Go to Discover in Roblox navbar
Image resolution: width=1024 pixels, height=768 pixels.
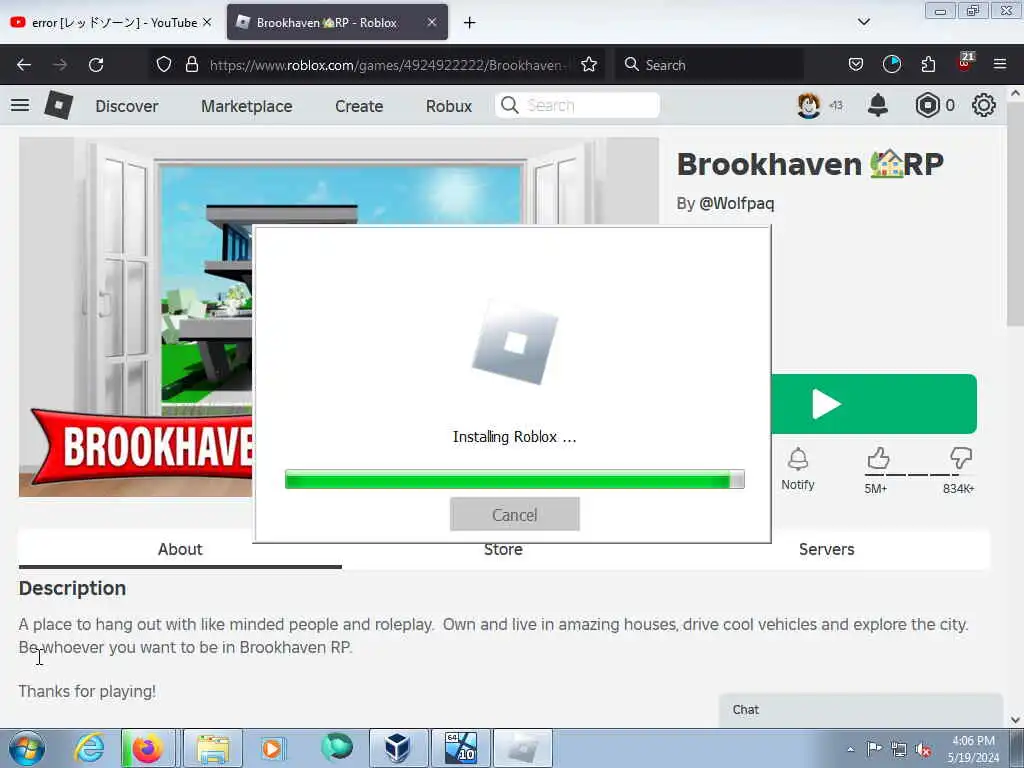(x=127, y=106)
